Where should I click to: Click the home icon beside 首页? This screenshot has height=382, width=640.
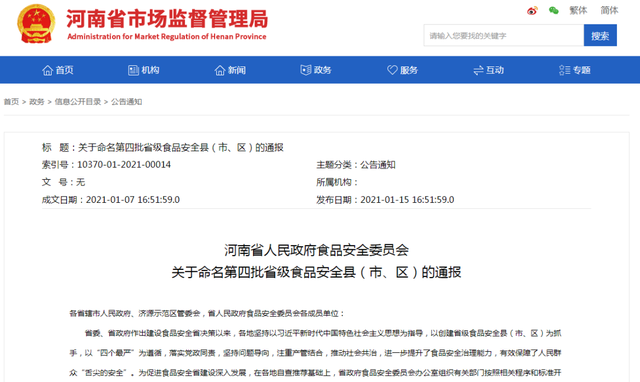coord(47,70)
